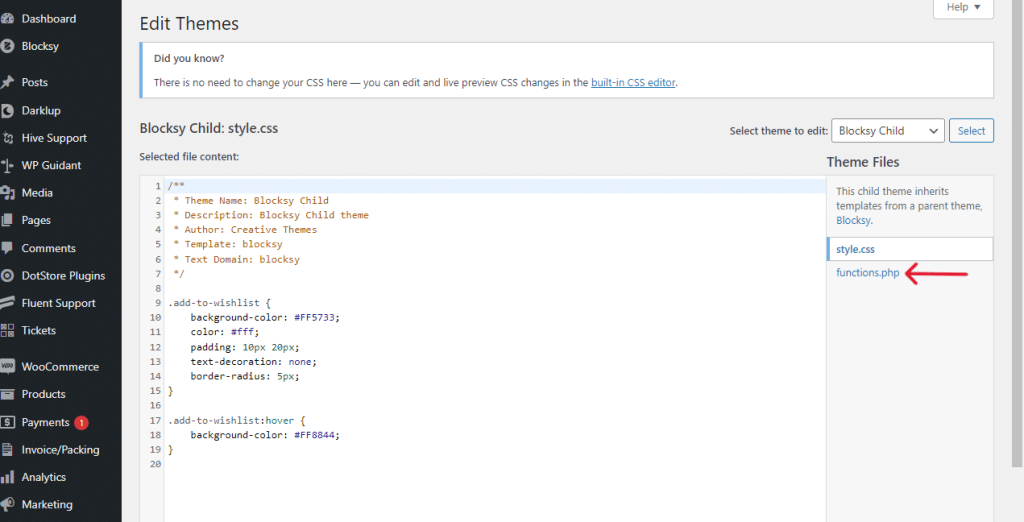
Task: Click the Blocksy logo icon
Action: pos(7,46)
